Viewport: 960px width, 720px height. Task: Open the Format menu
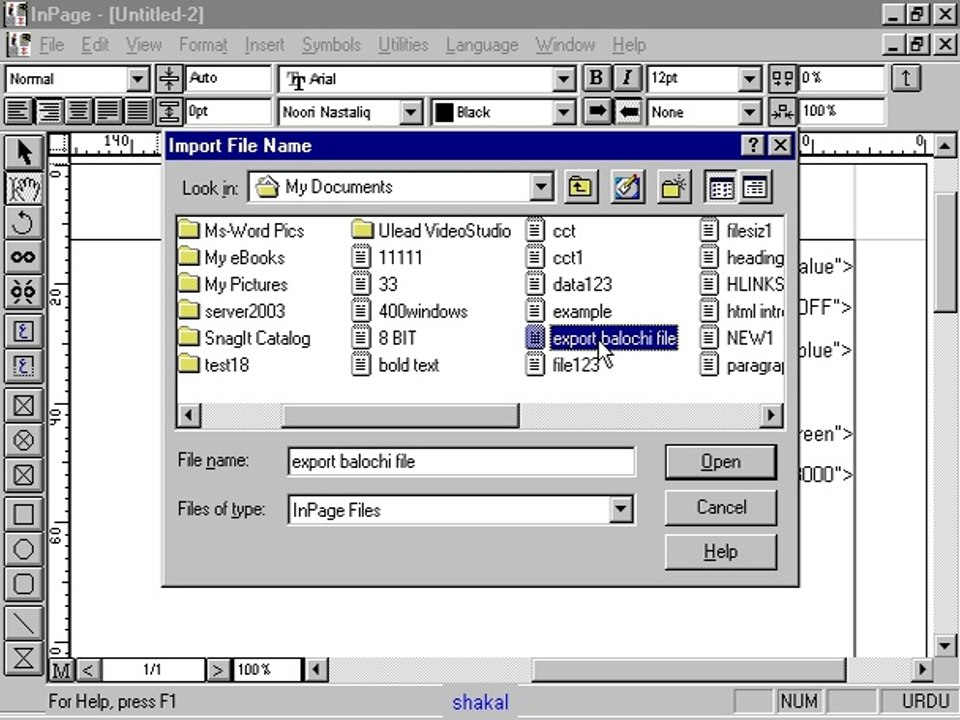coord(203,45)
